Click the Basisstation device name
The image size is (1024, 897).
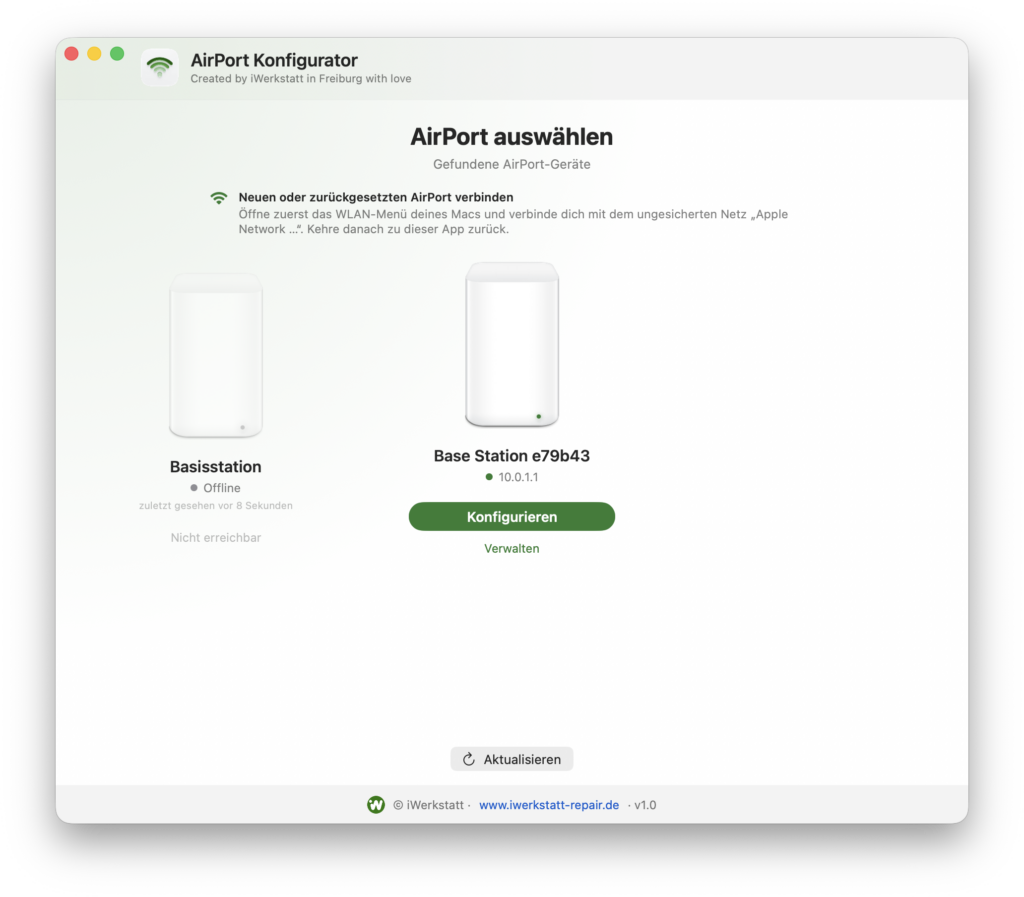click(x=216, y=467)
